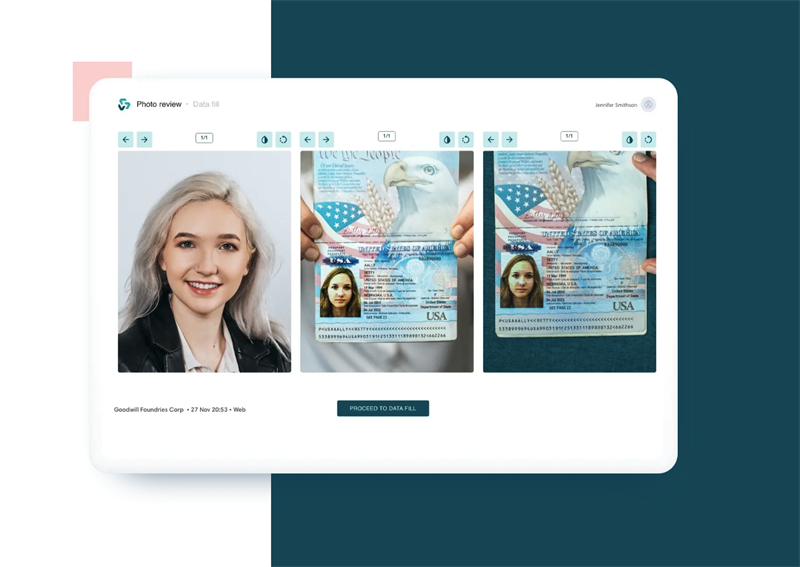Go to next image above the selfie photo
800x567 pixels.
[144, 140]
